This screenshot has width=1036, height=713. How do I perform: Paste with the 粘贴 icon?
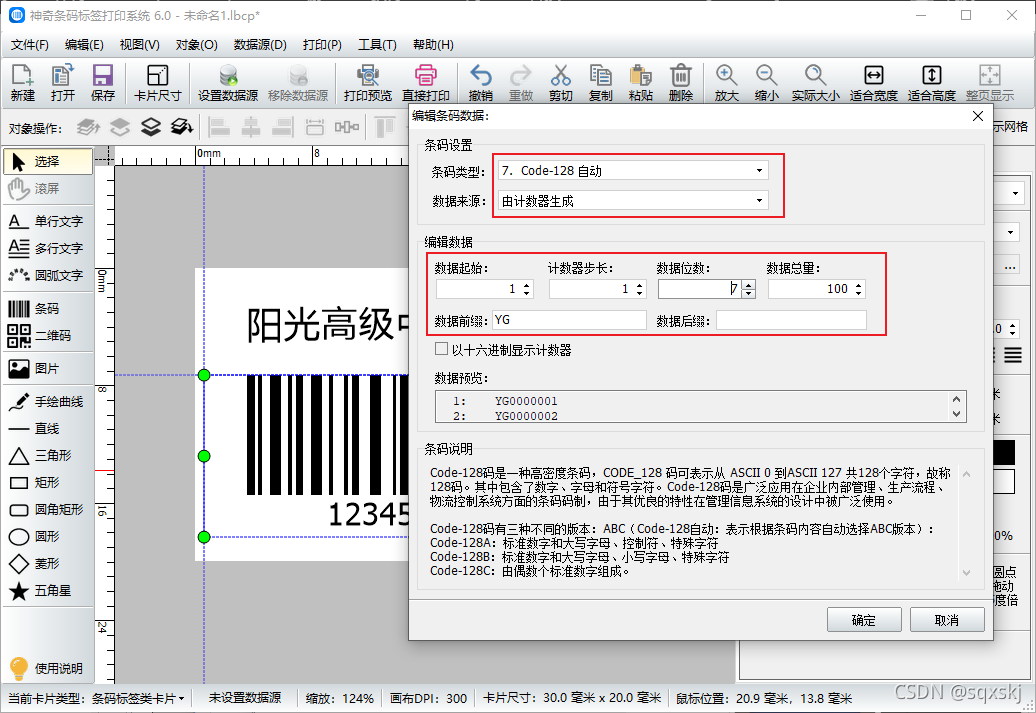[x=640, y=83]
